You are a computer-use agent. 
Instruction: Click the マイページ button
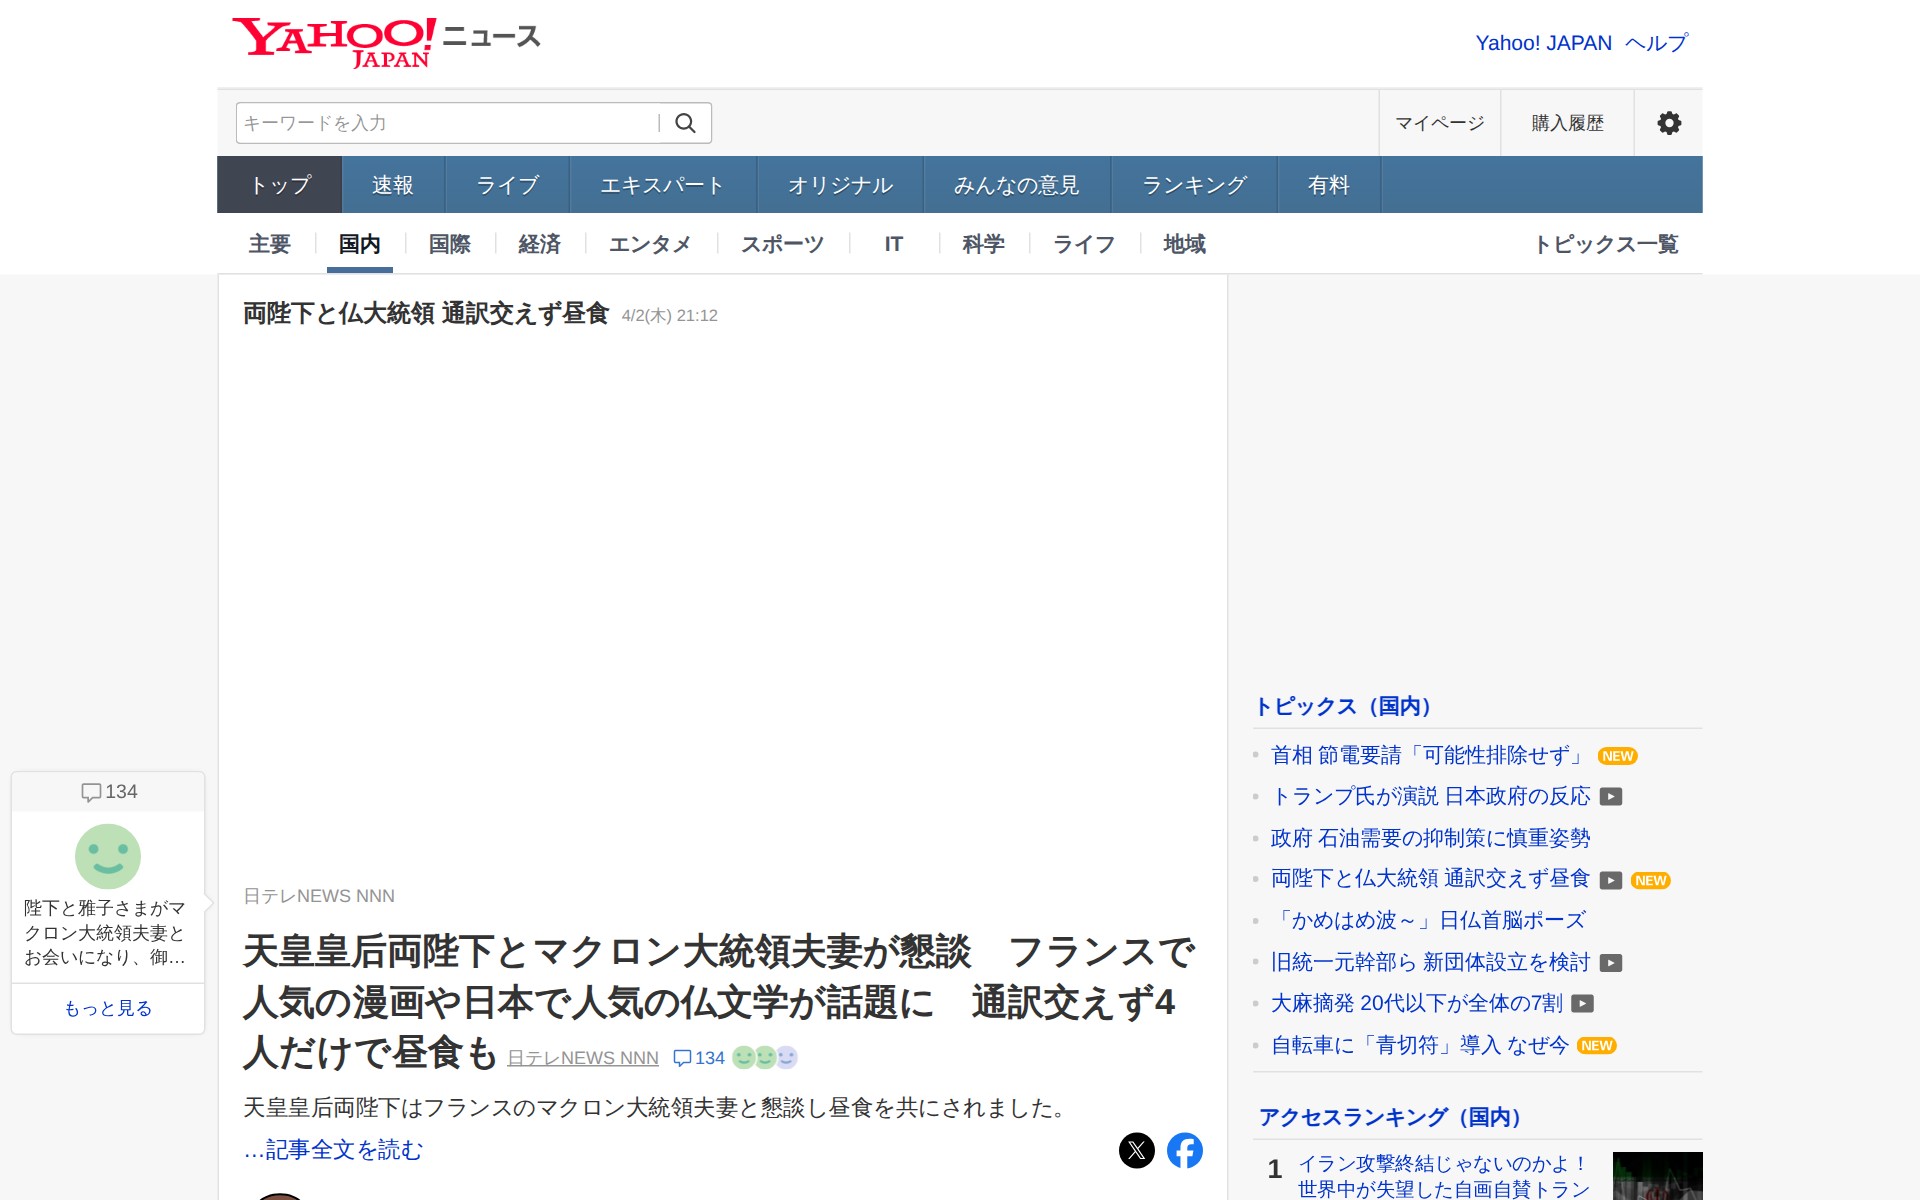1439,123
